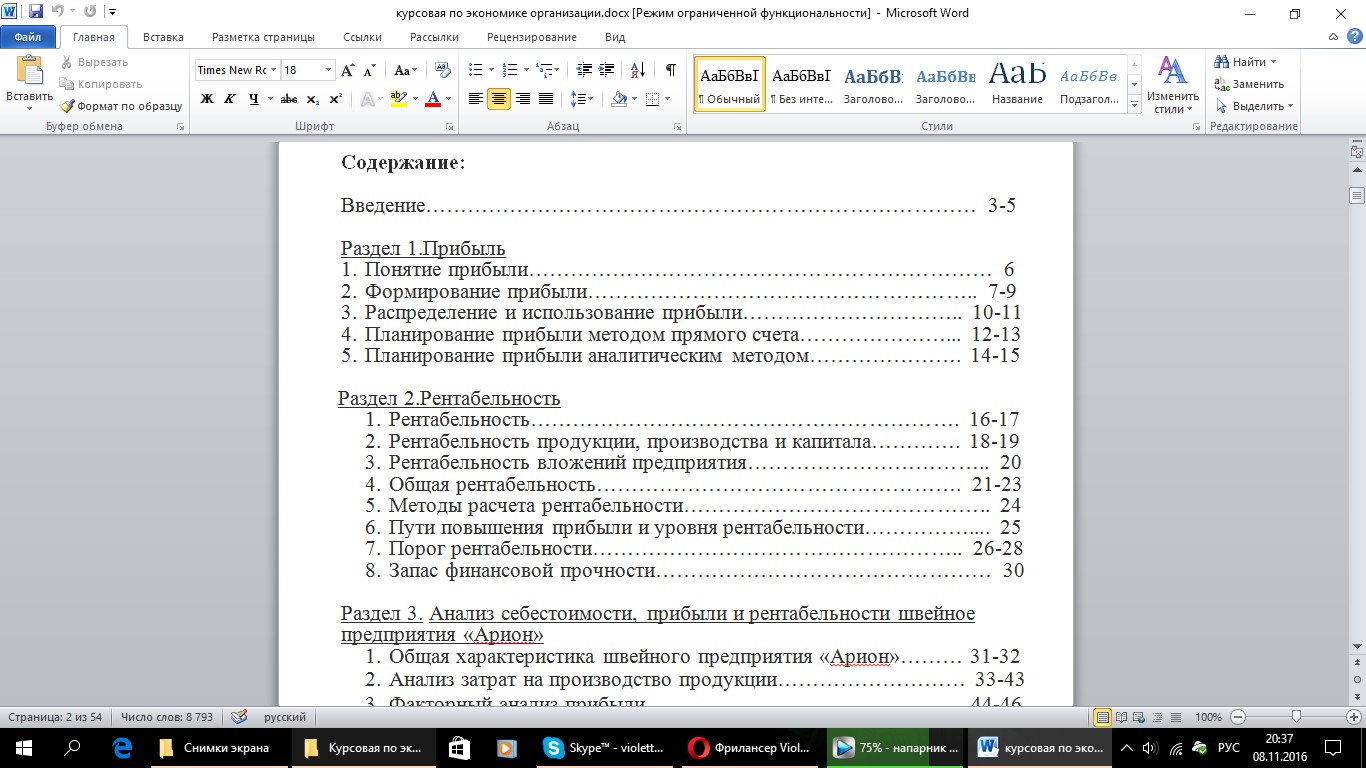
Task: Paste using the Вставить clipboard icon
Action: 29,70
